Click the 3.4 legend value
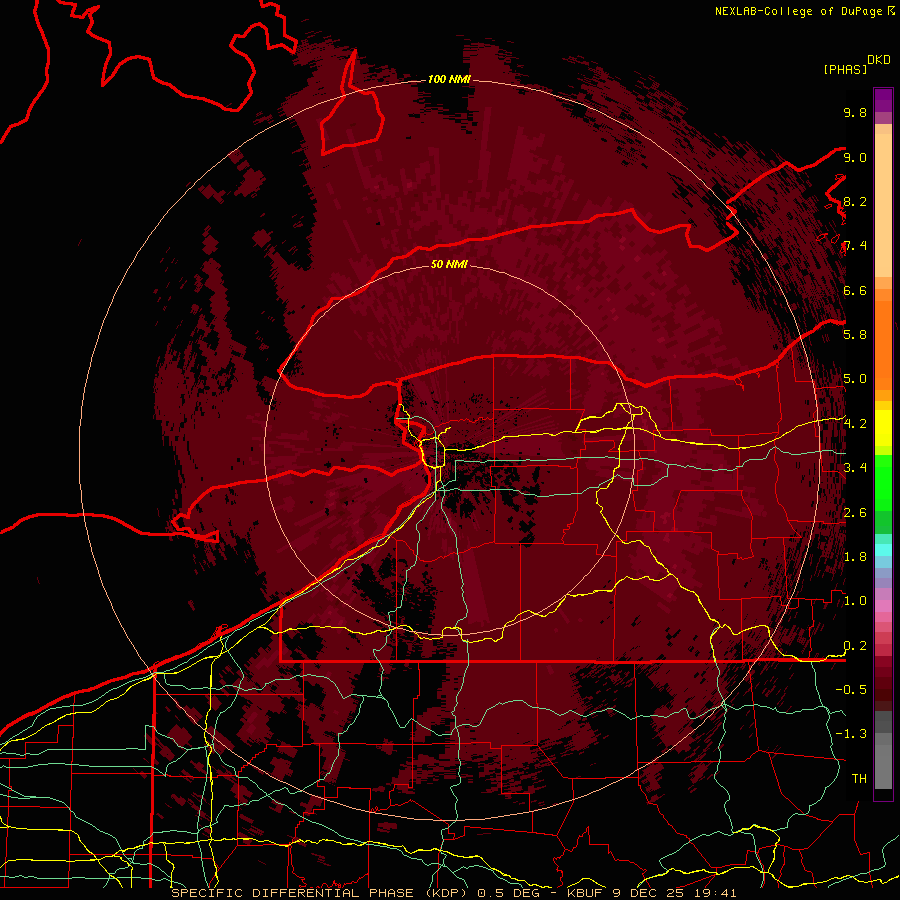 [x=855, y=467]
